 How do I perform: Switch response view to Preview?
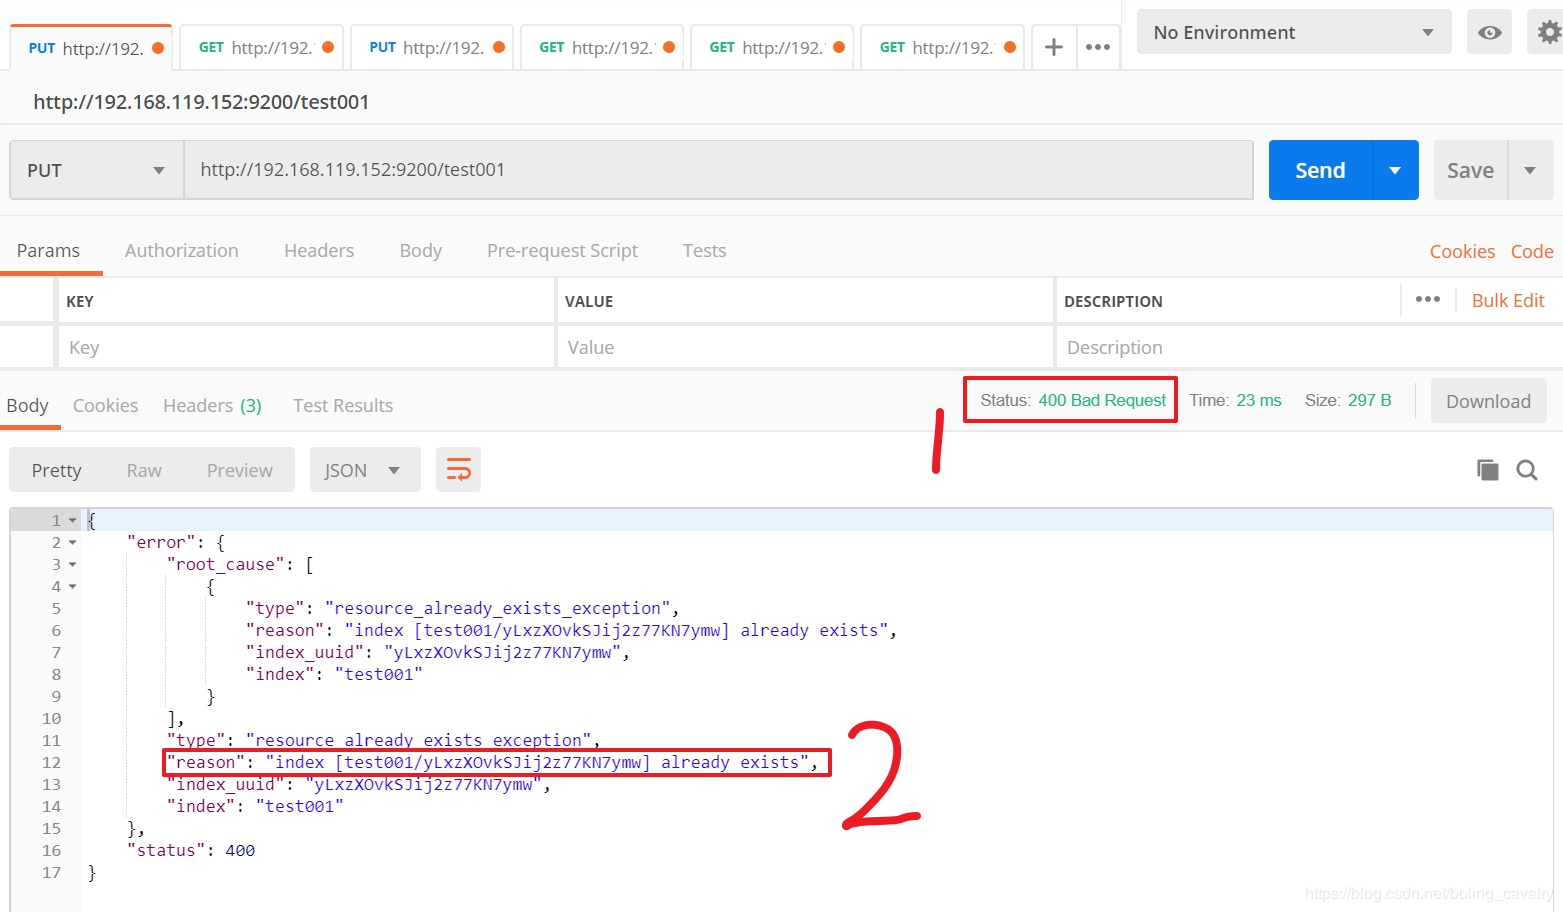240,470
